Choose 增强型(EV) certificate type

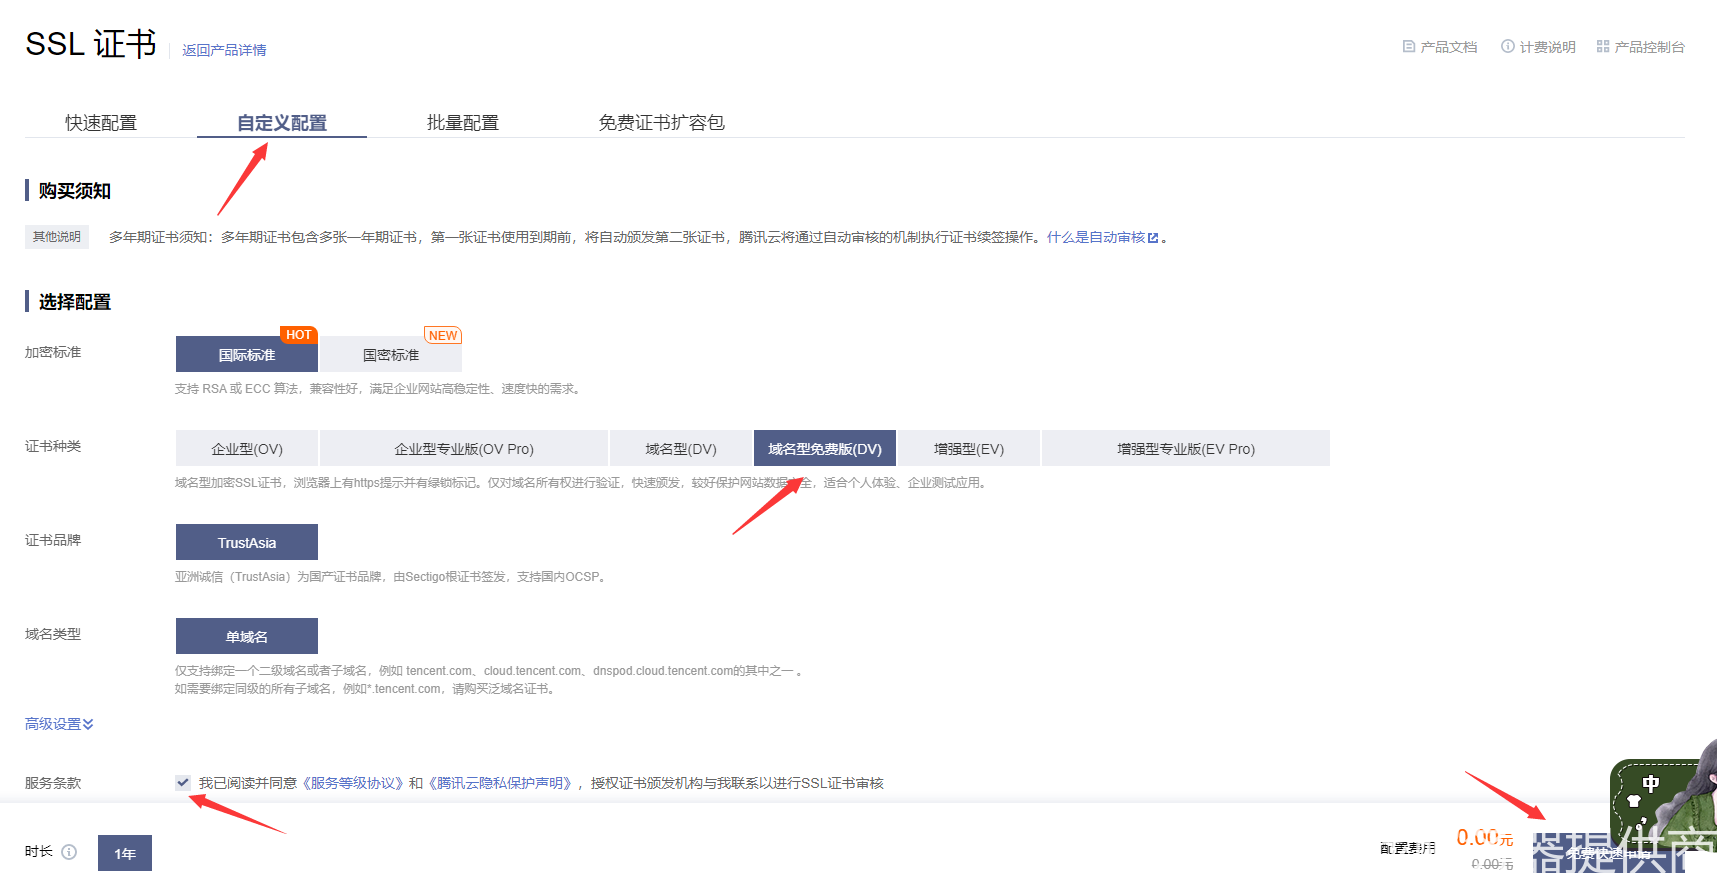pos(969,448)
